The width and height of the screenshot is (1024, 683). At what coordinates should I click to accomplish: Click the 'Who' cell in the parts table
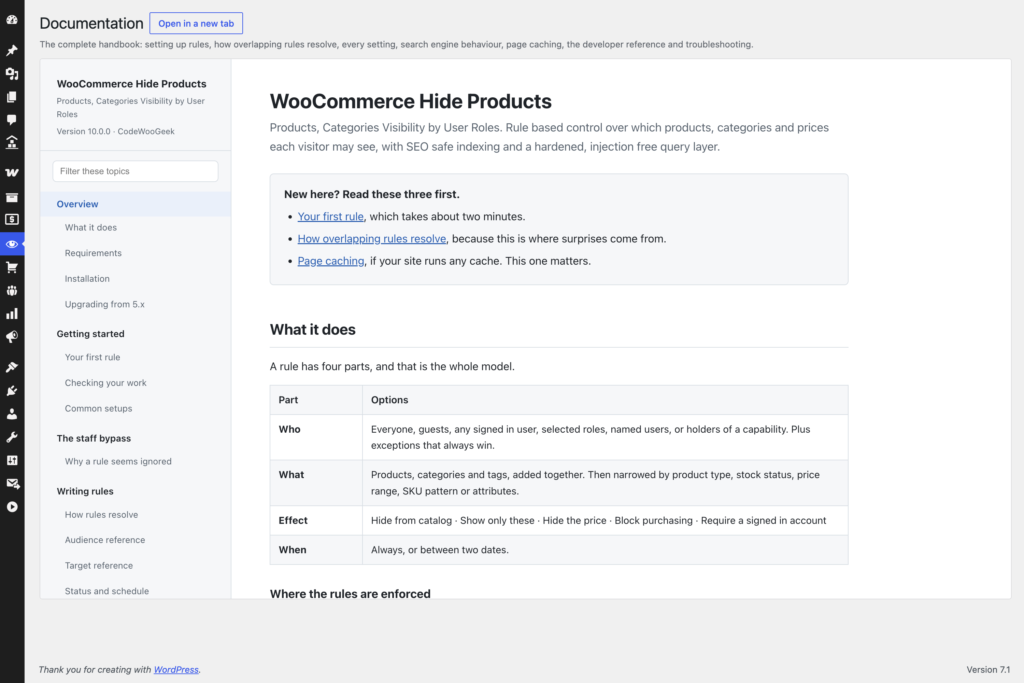[316, 437]
